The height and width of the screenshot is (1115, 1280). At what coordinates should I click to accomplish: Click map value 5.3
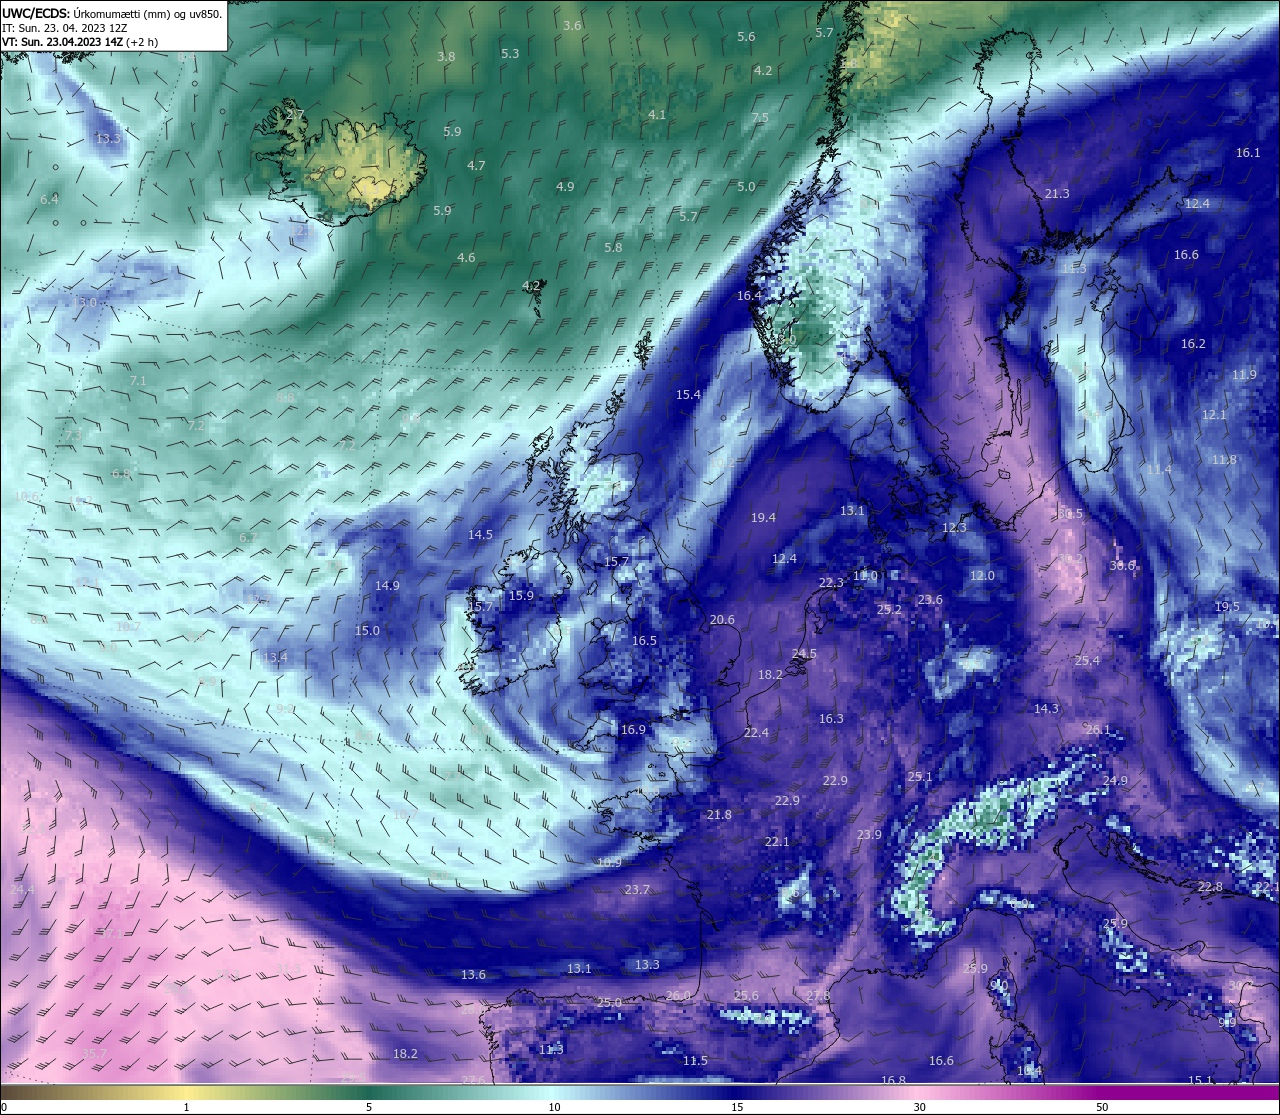point(510,53)
